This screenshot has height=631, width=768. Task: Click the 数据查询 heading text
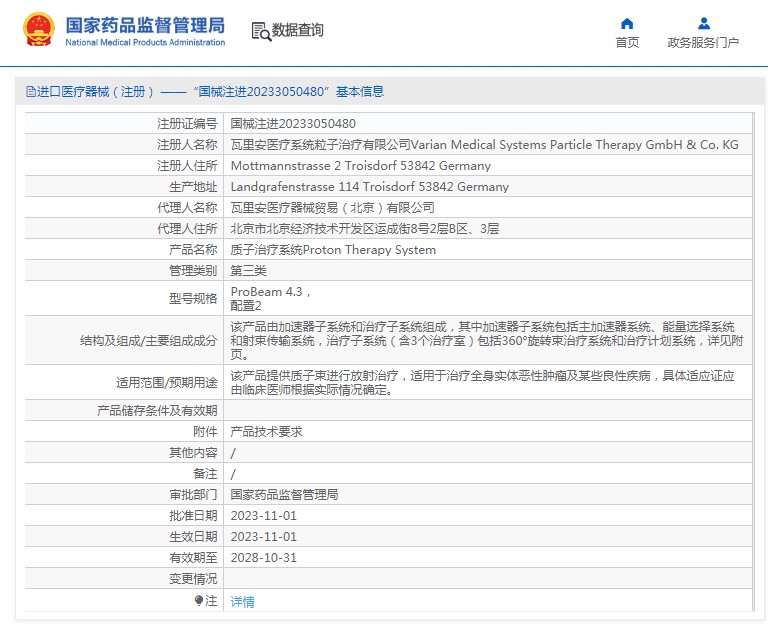298,30
